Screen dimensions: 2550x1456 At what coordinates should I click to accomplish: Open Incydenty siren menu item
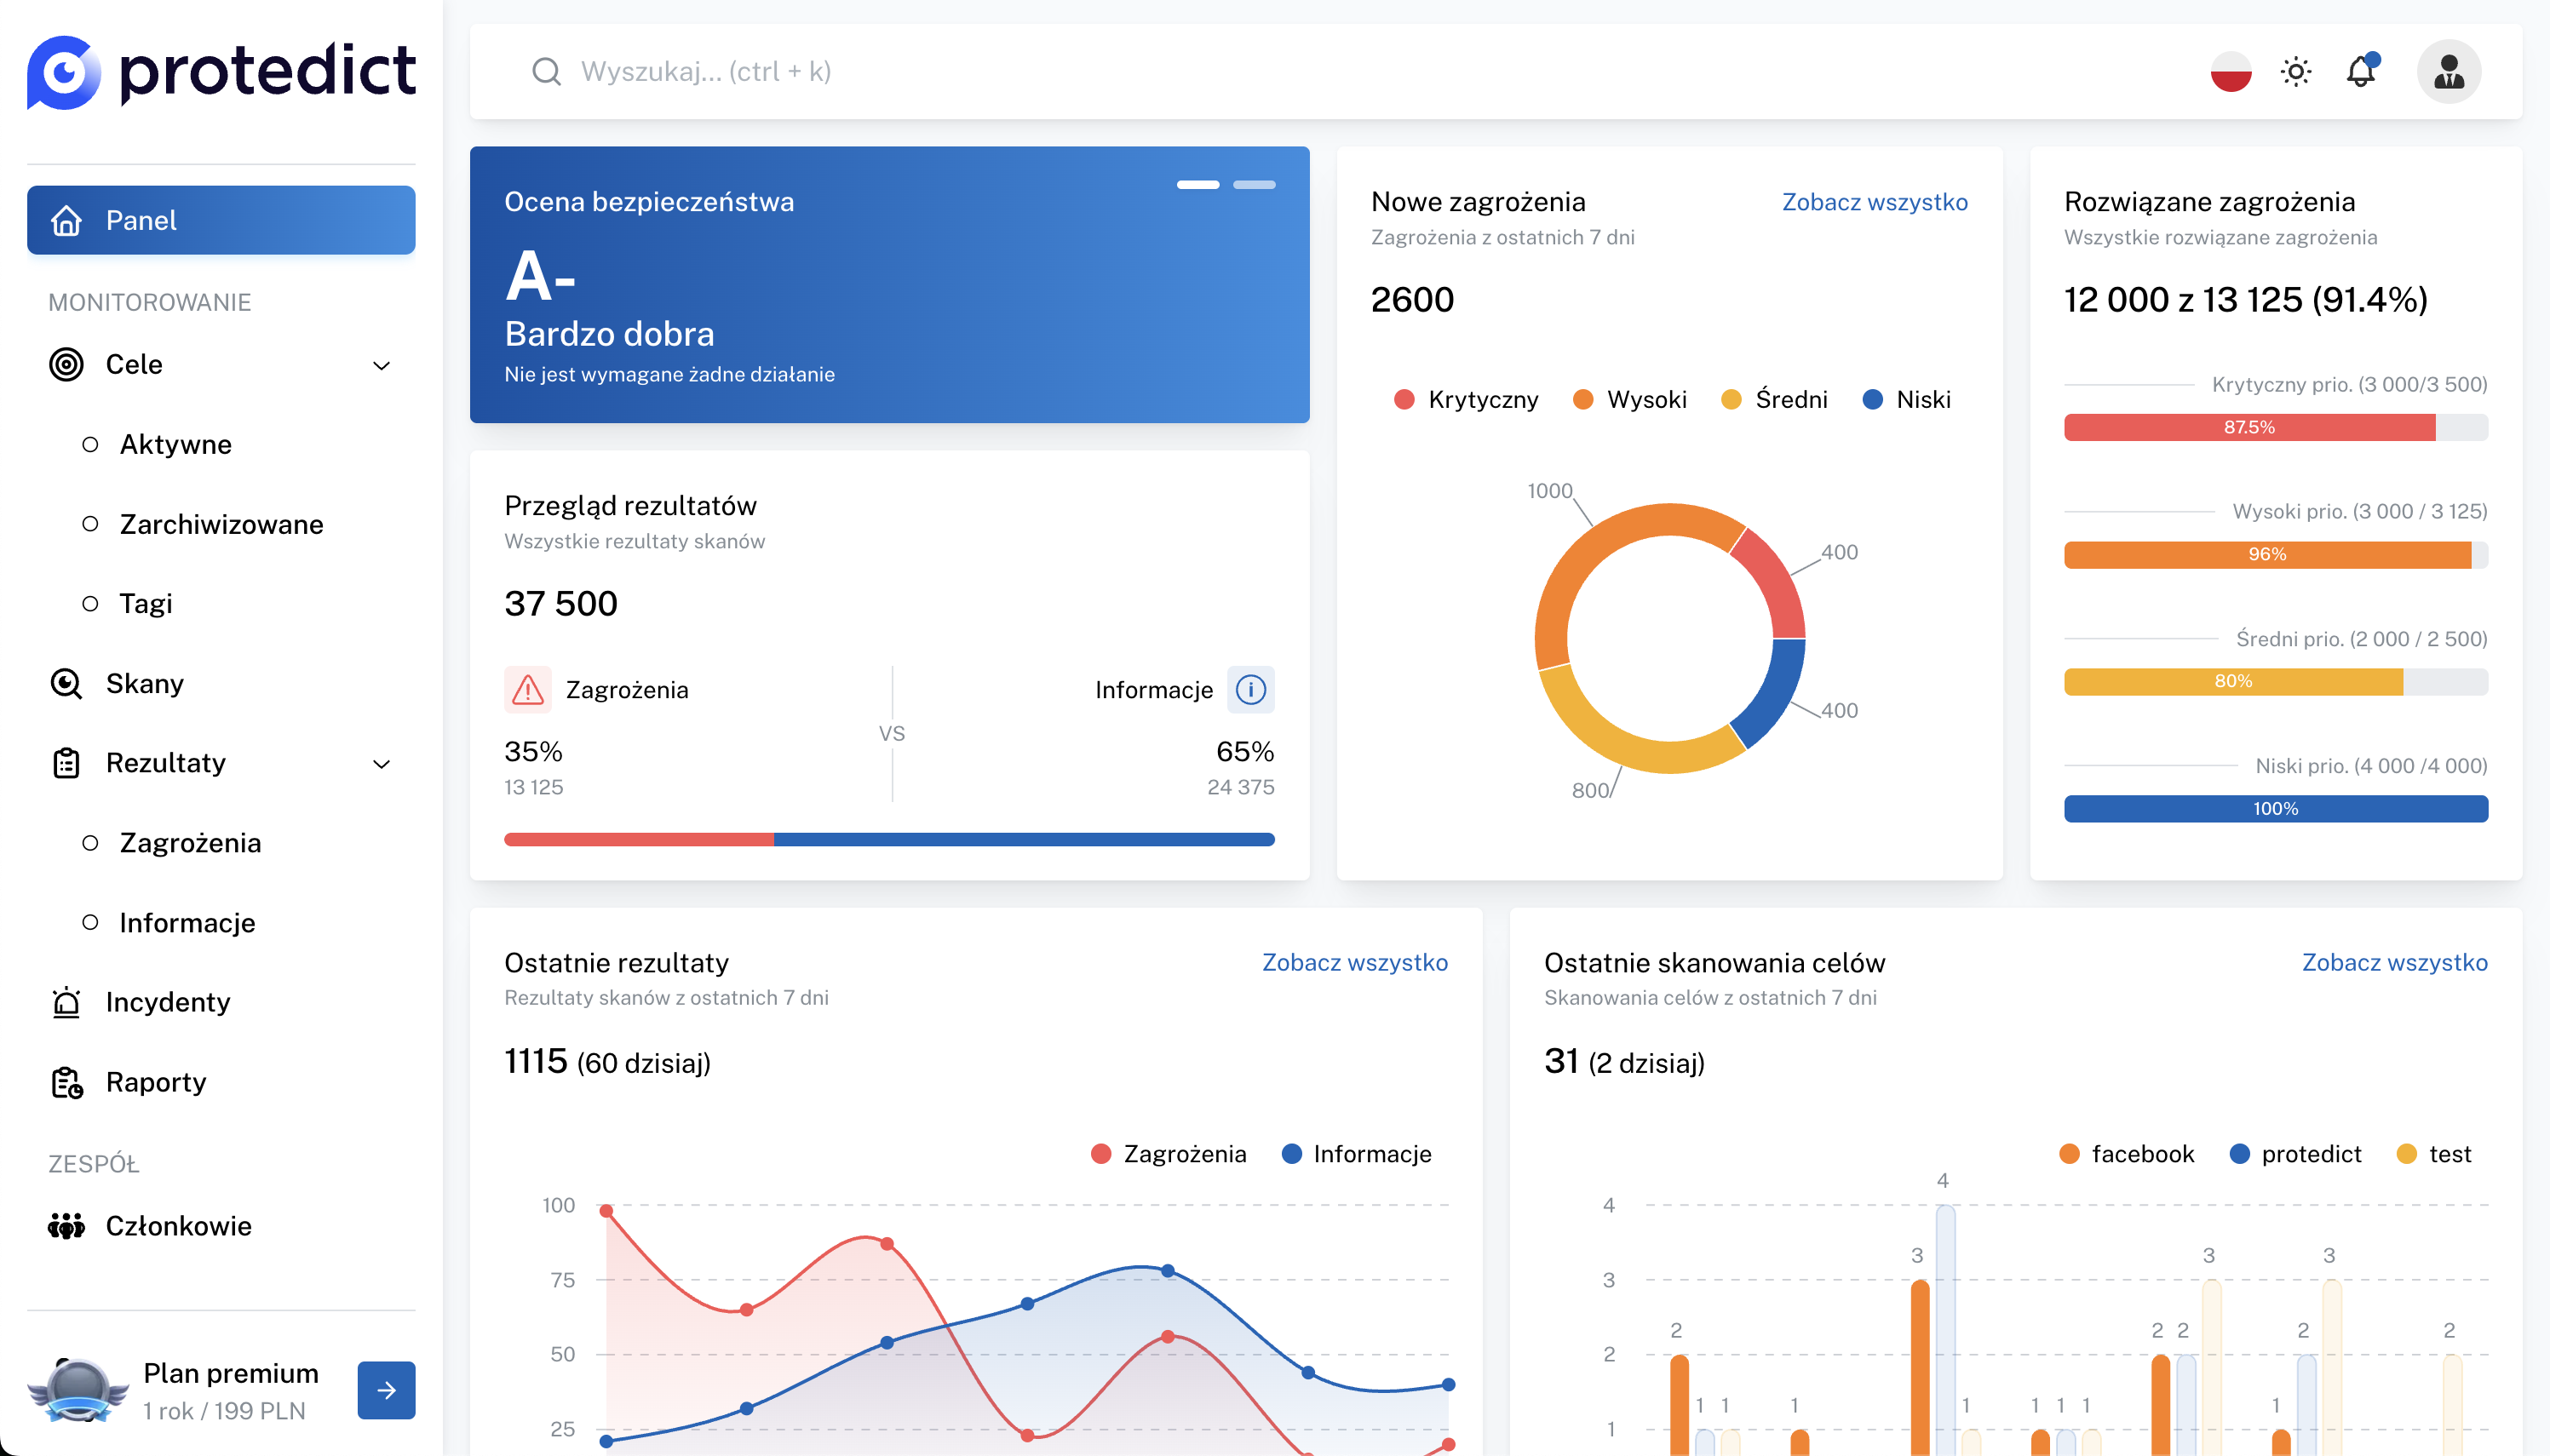(x=168, y=1002)
